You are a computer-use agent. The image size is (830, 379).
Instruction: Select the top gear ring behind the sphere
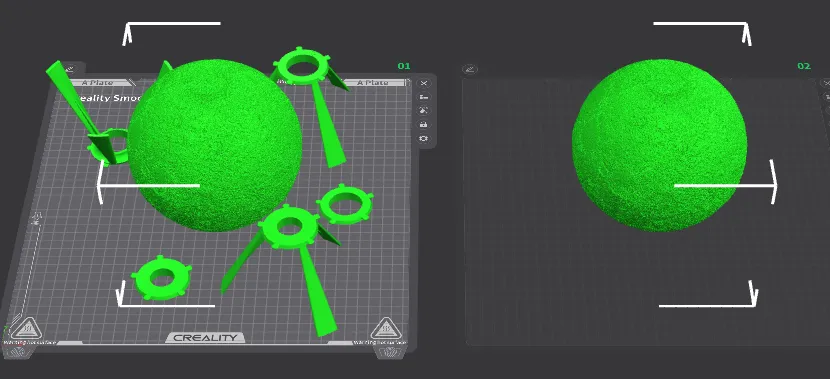click(302, 66)
